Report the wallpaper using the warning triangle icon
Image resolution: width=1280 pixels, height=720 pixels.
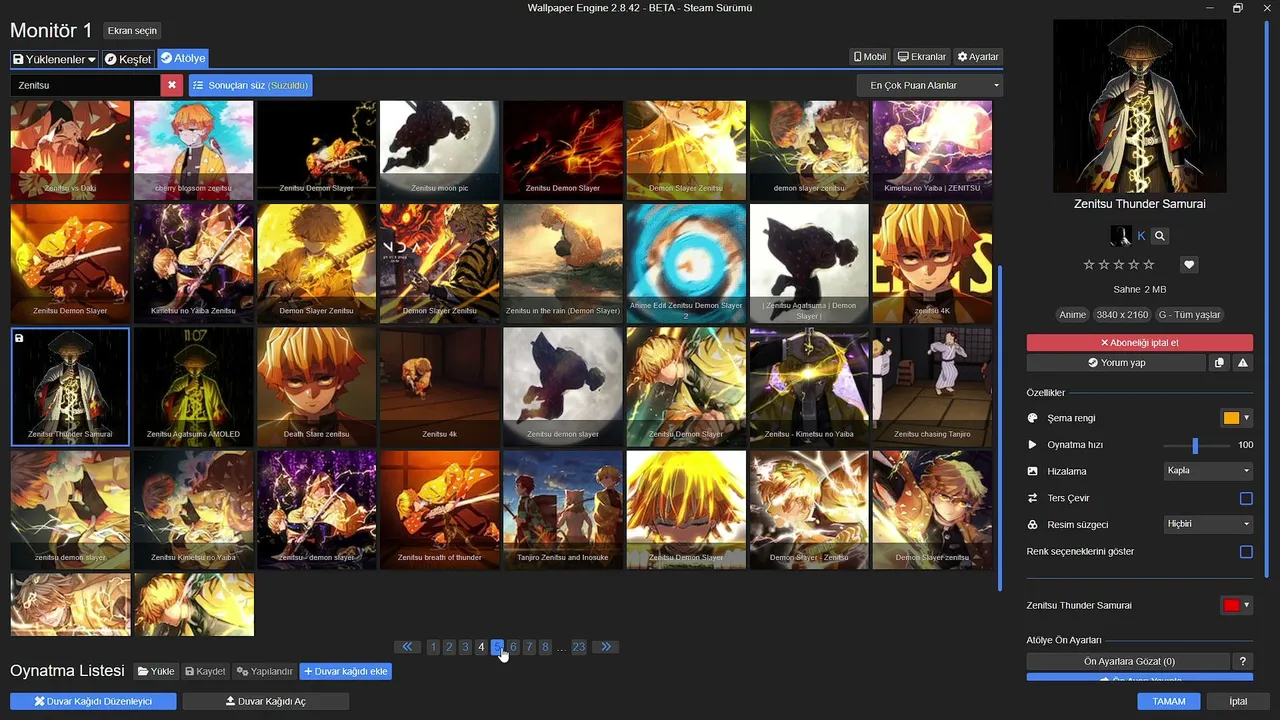[1243, 363]
